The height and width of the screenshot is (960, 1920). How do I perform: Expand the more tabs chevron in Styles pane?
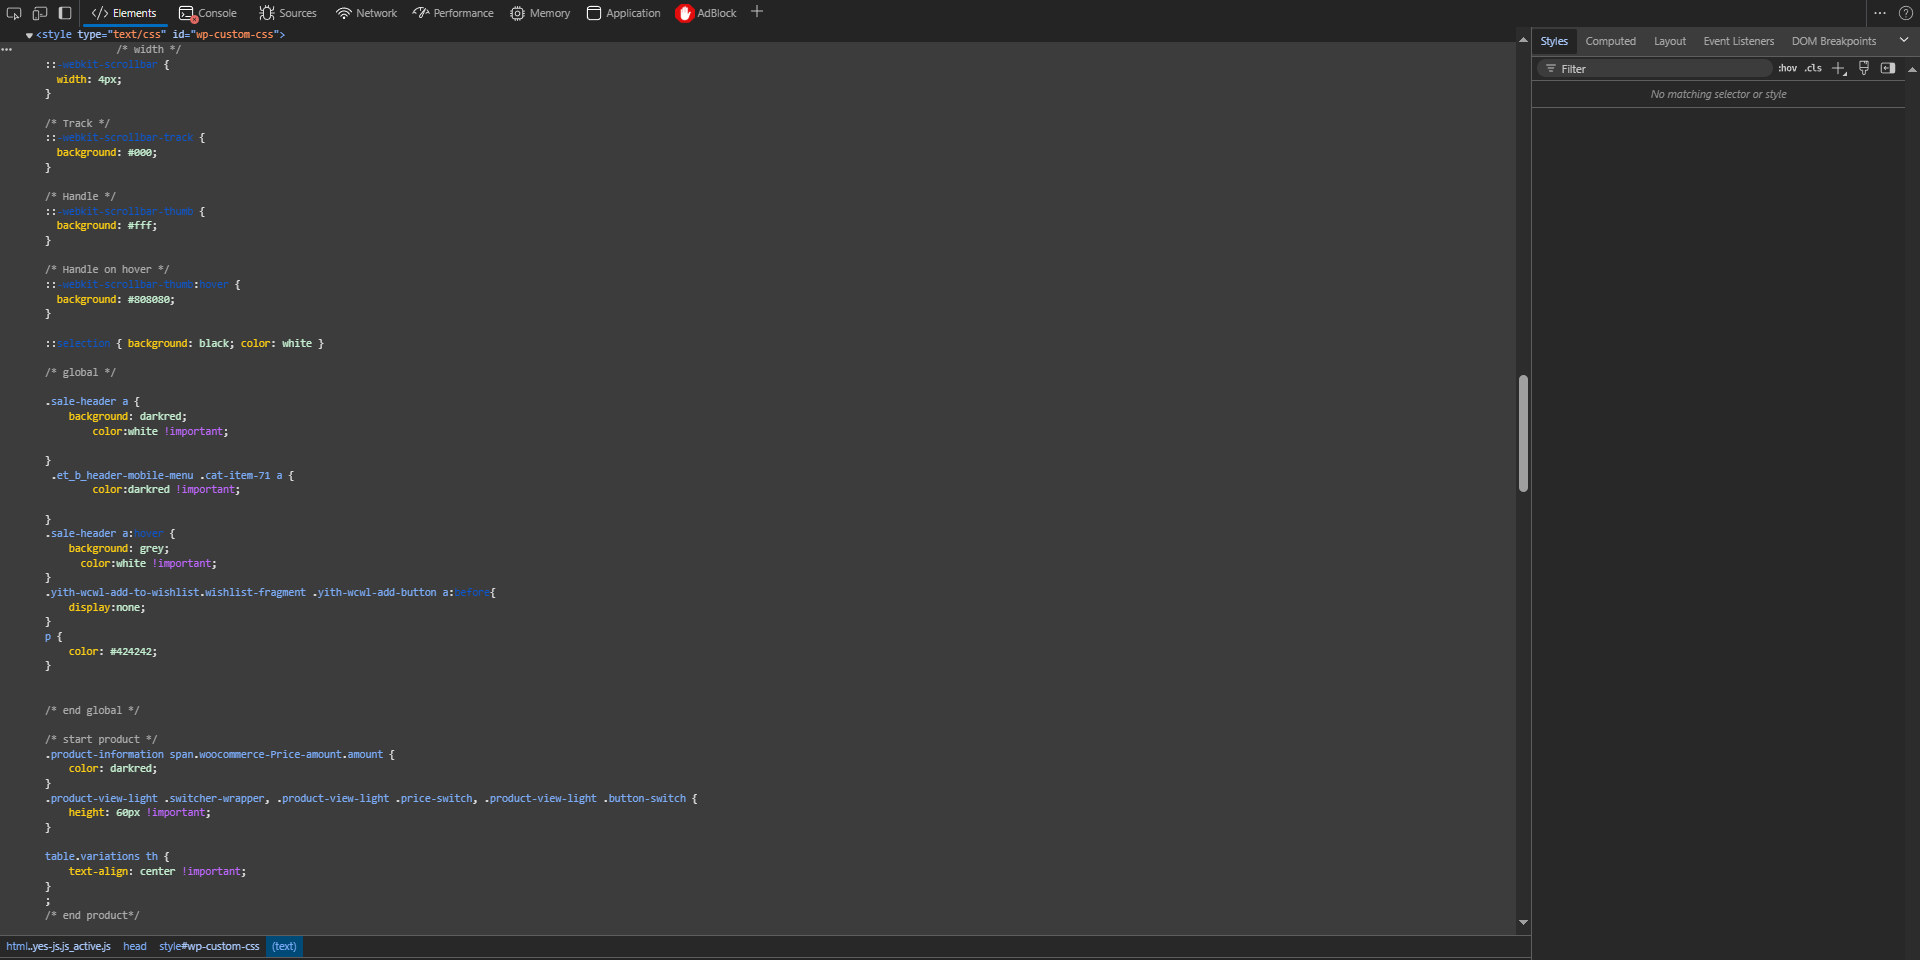pyautogui.click(x=1904, y=40)
